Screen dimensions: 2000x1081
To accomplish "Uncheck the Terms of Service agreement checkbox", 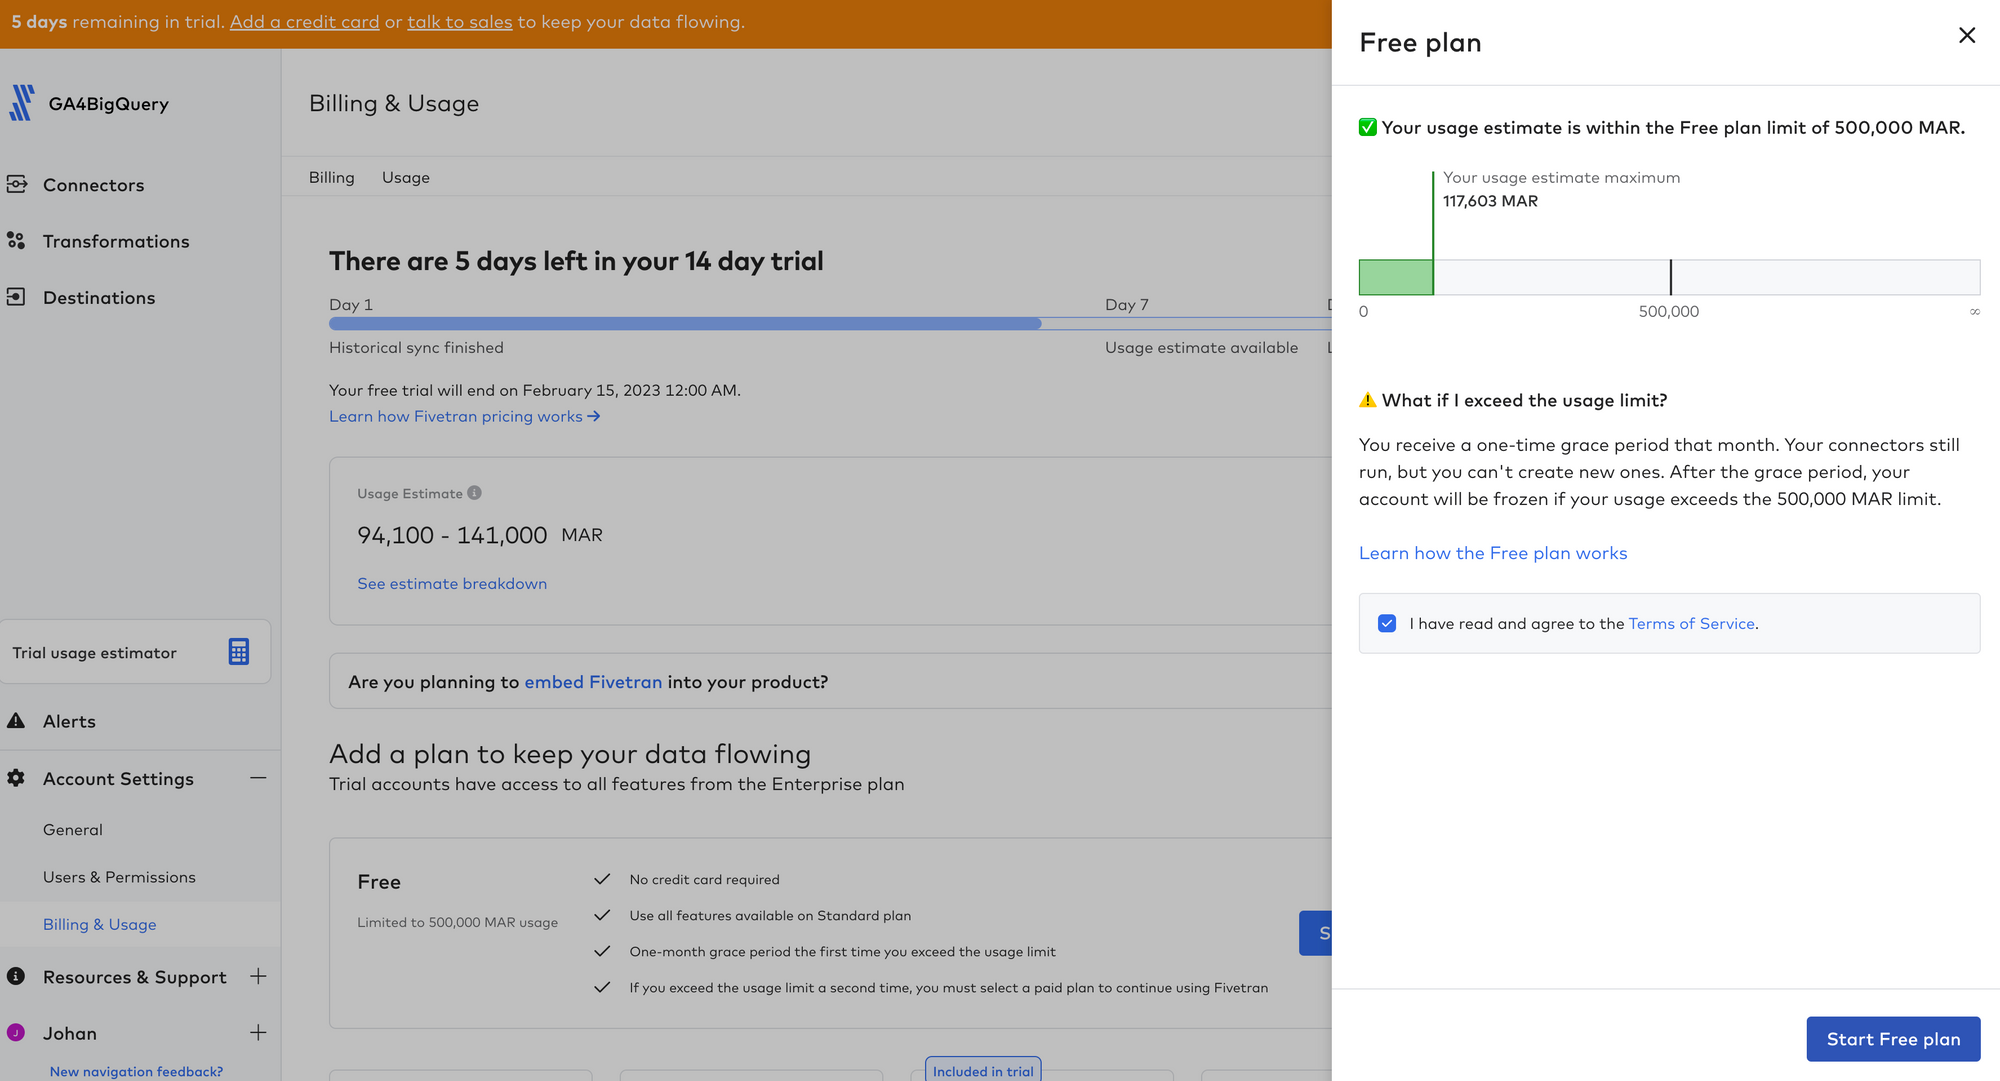I will coord(1387,623).
